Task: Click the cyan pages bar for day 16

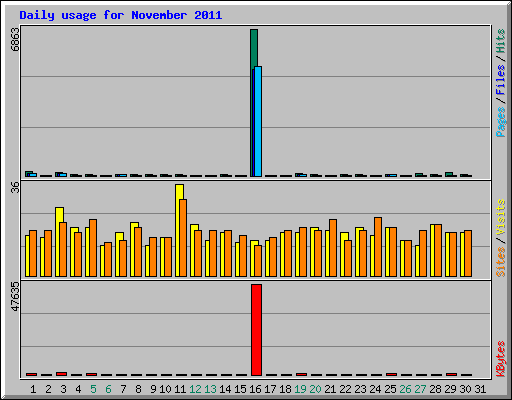Action: [x=258, y=121]
